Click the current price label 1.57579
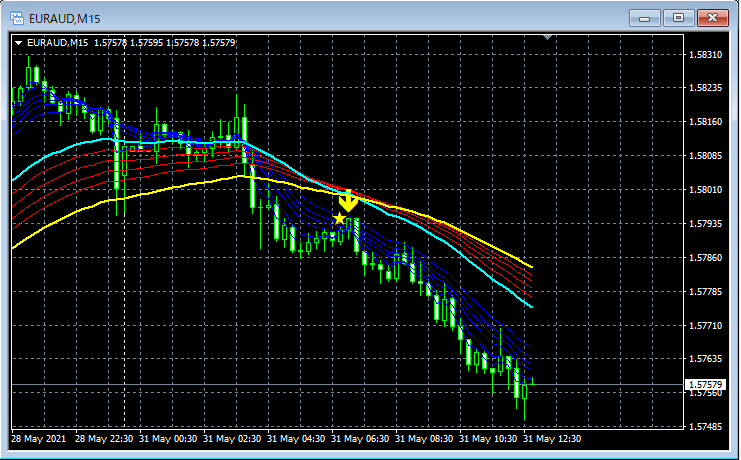This screenshot has width=741, height=460. point(705,384)
